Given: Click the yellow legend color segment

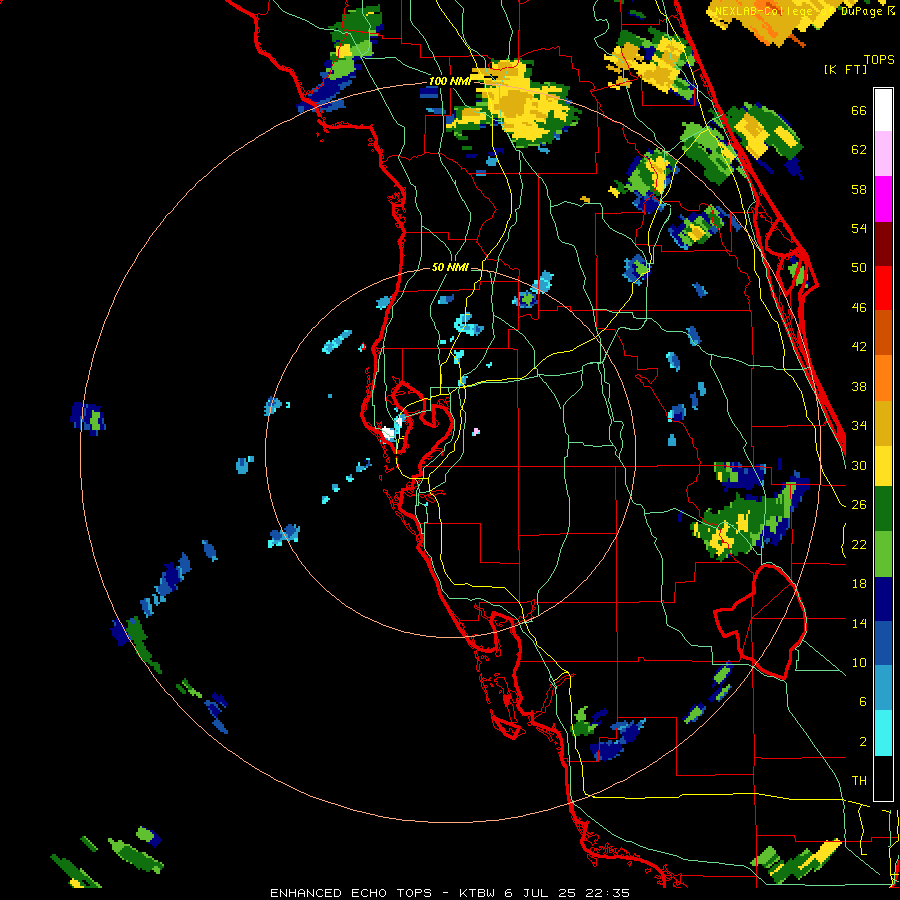Looking at the screenshot, I should (883, 466).
